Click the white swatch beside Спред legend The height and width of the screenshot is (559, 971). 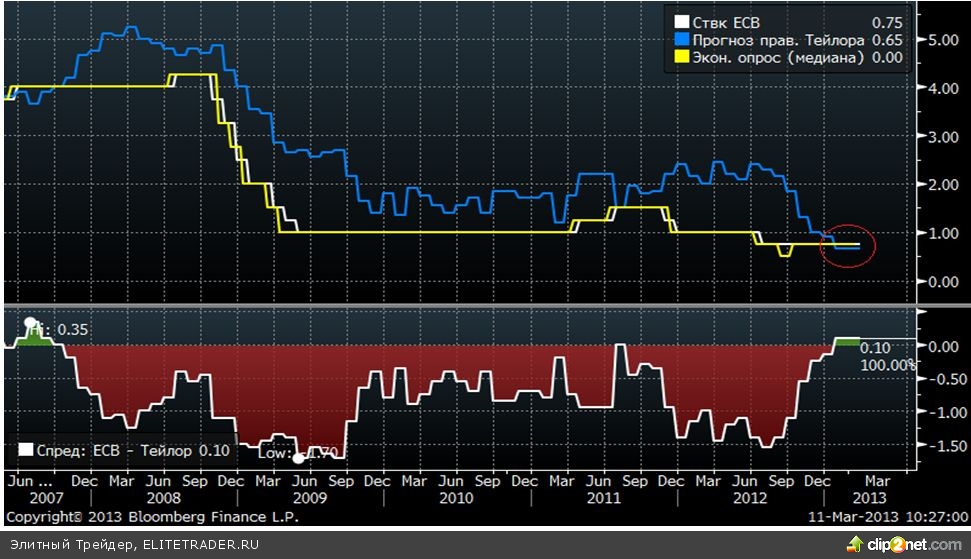click(x=25, y=451)
